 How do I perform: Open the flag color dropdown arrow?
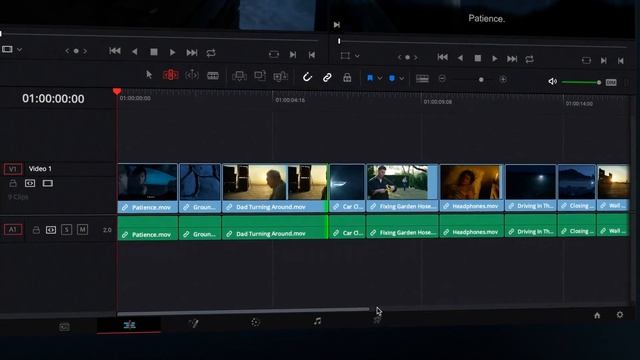pos(380,78)
